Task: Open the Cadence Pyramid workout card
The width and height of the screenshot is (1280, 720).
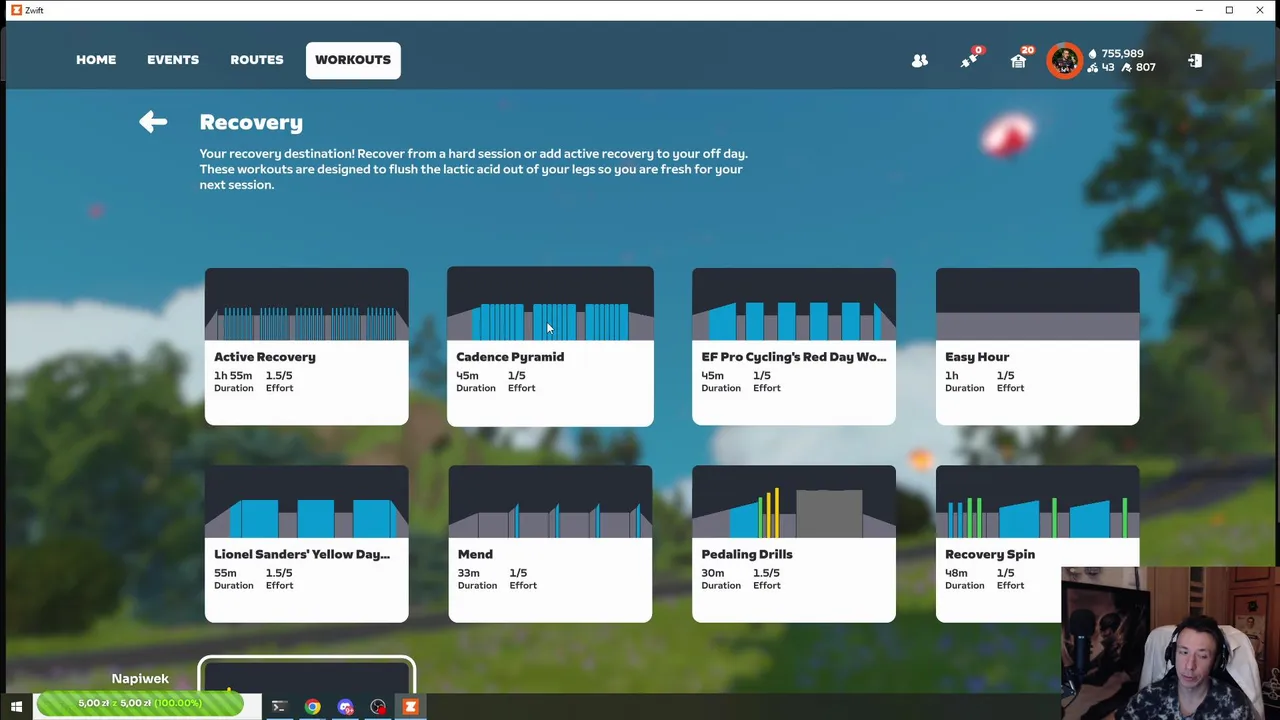Action: point(550,346)
